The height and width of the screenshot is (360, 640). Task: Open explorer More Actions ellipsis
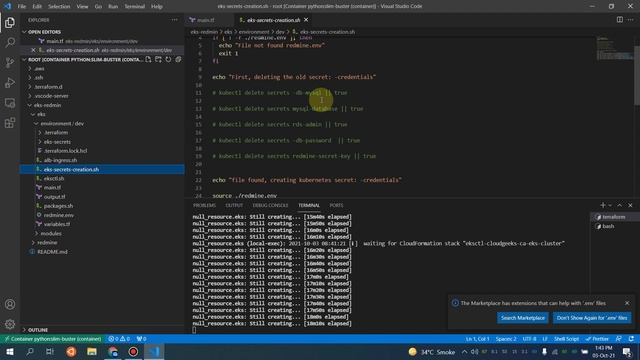point(175,20)
